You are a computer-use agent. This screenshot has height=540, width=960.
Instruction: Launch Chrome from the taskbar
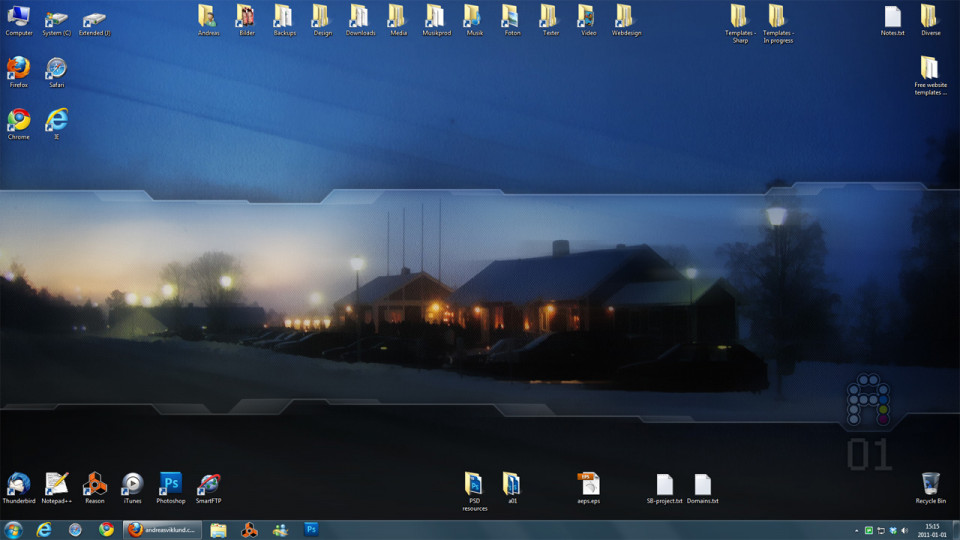[106, 530]
